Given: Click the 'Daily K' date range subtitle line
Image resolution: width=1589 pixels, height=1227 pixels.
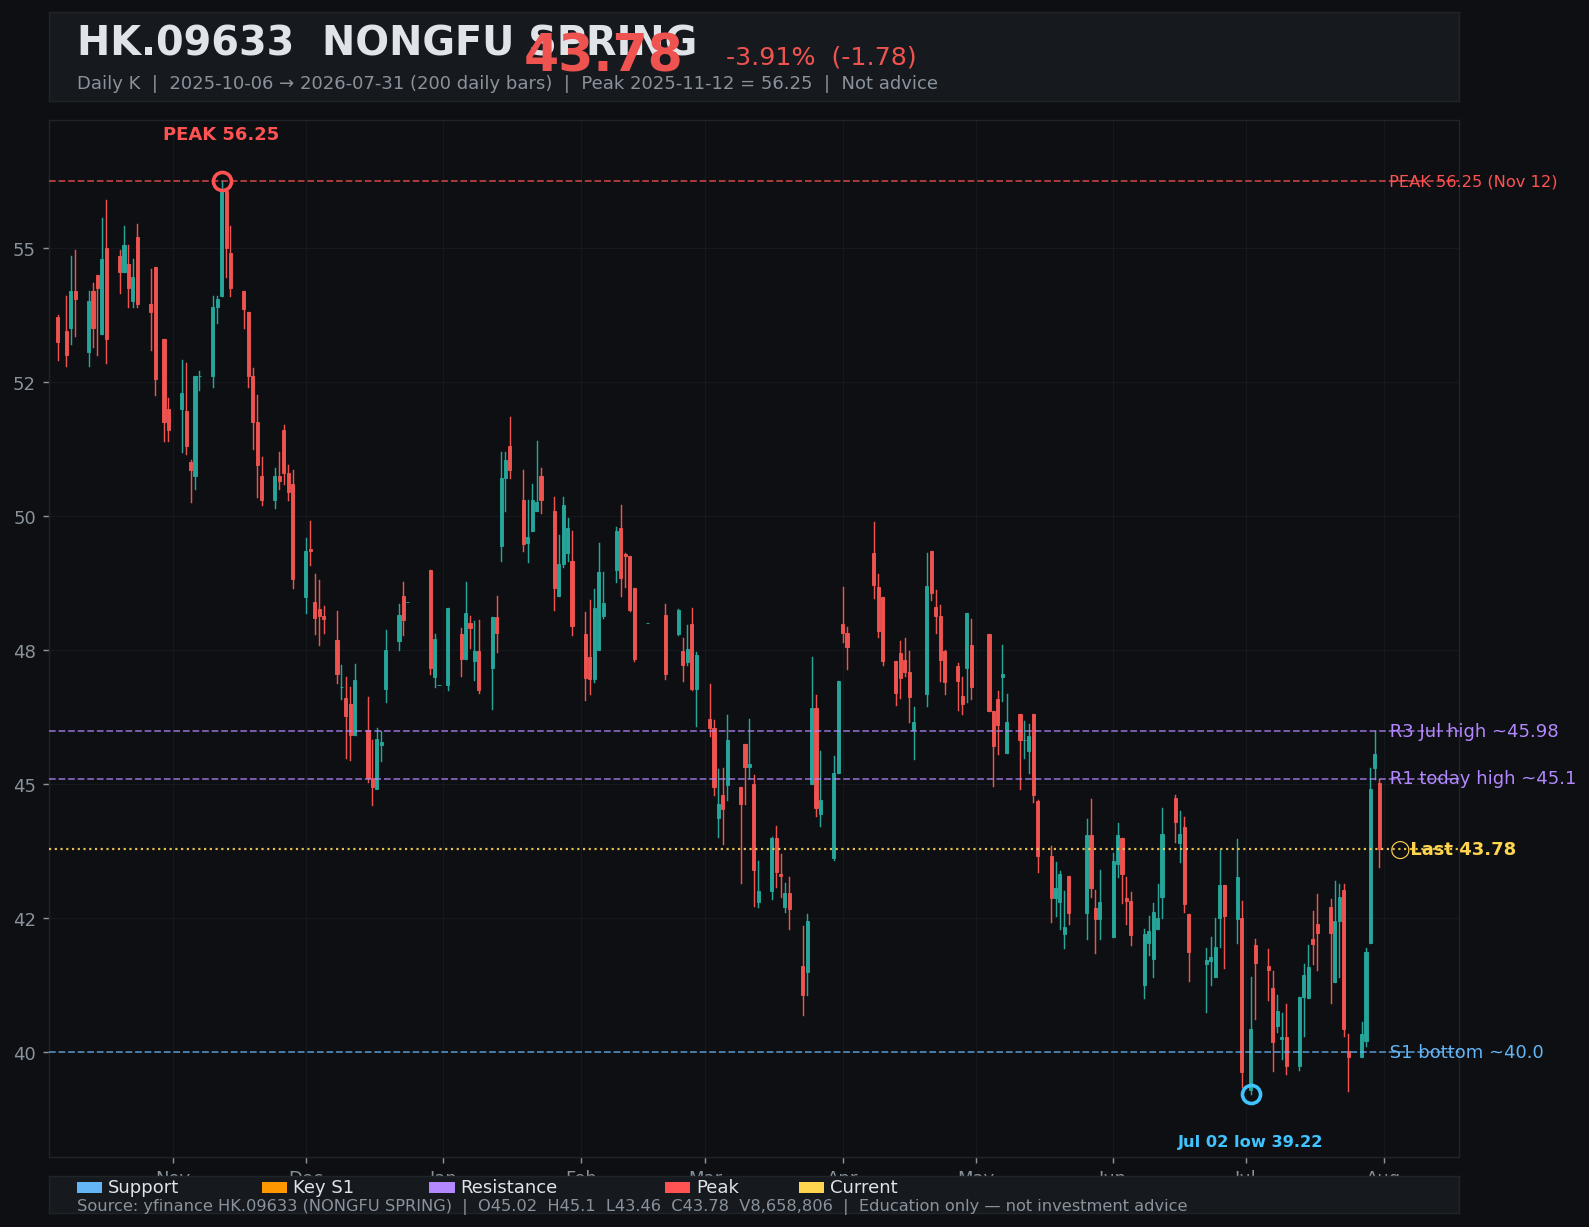Looking at the screenshot, I should [507, 83].
